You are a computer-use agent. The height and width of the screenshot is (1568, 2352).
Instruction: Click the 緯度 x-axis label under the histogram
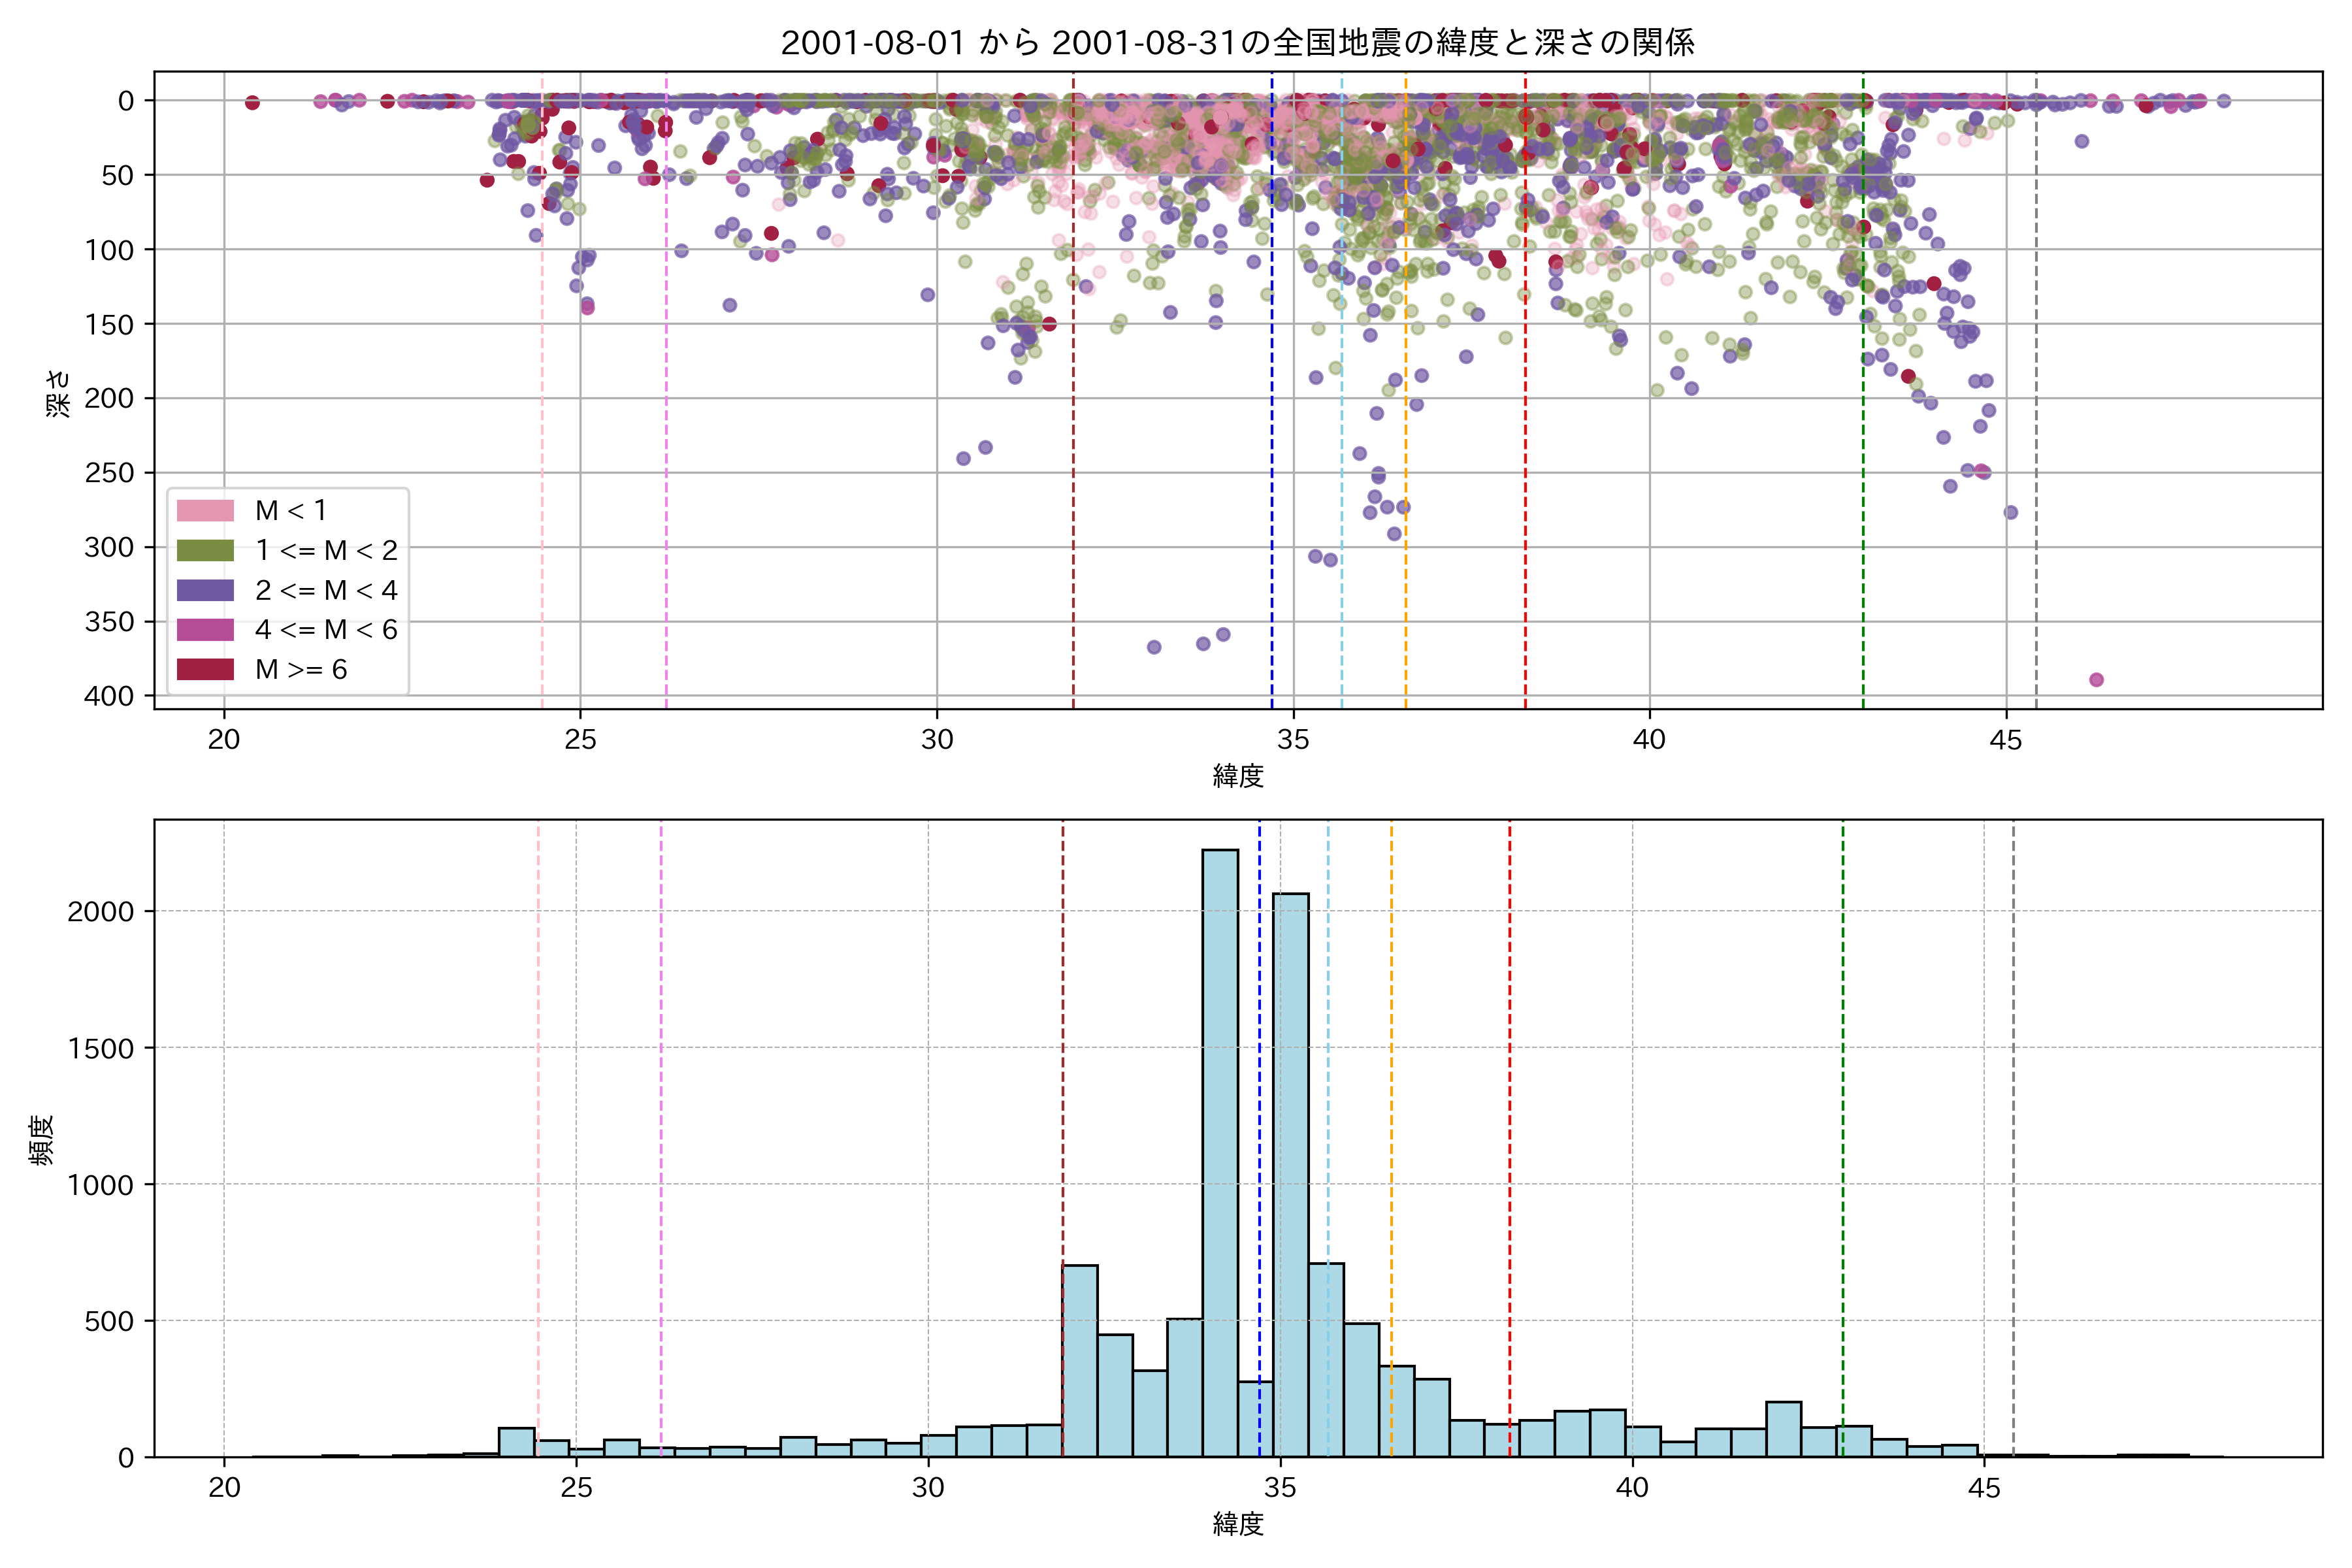click(1238, 1524)
